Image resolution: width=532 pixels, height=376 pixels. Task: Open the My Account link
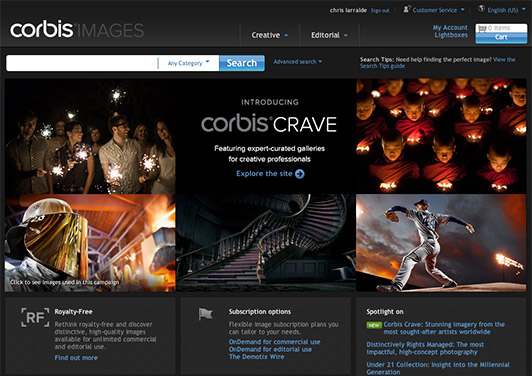[450, 27]
